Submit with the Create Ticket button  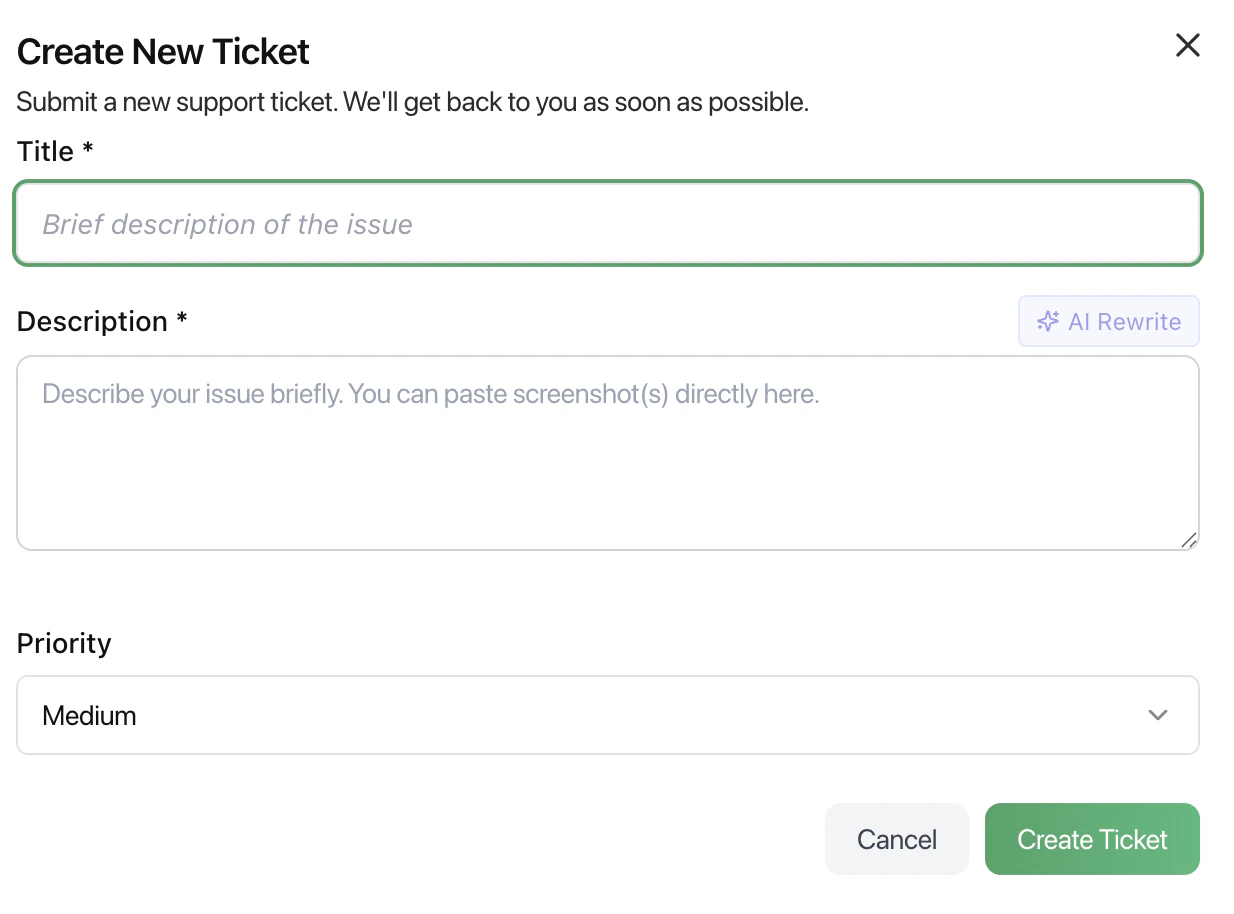pos(1092,839)
